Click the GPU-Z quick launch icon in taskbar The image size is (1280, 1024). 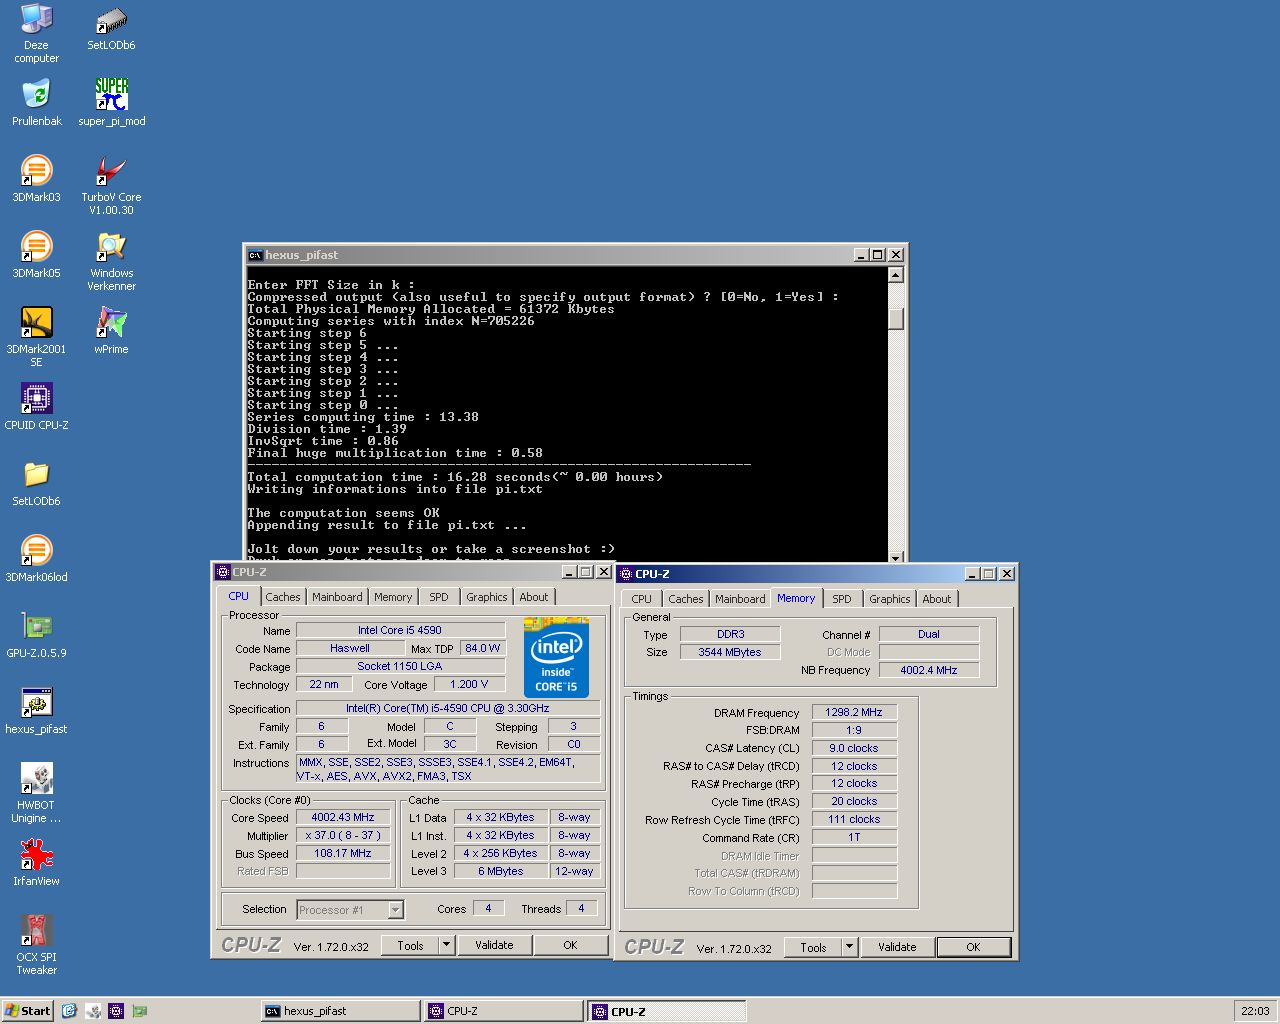tap(139, 1011)
